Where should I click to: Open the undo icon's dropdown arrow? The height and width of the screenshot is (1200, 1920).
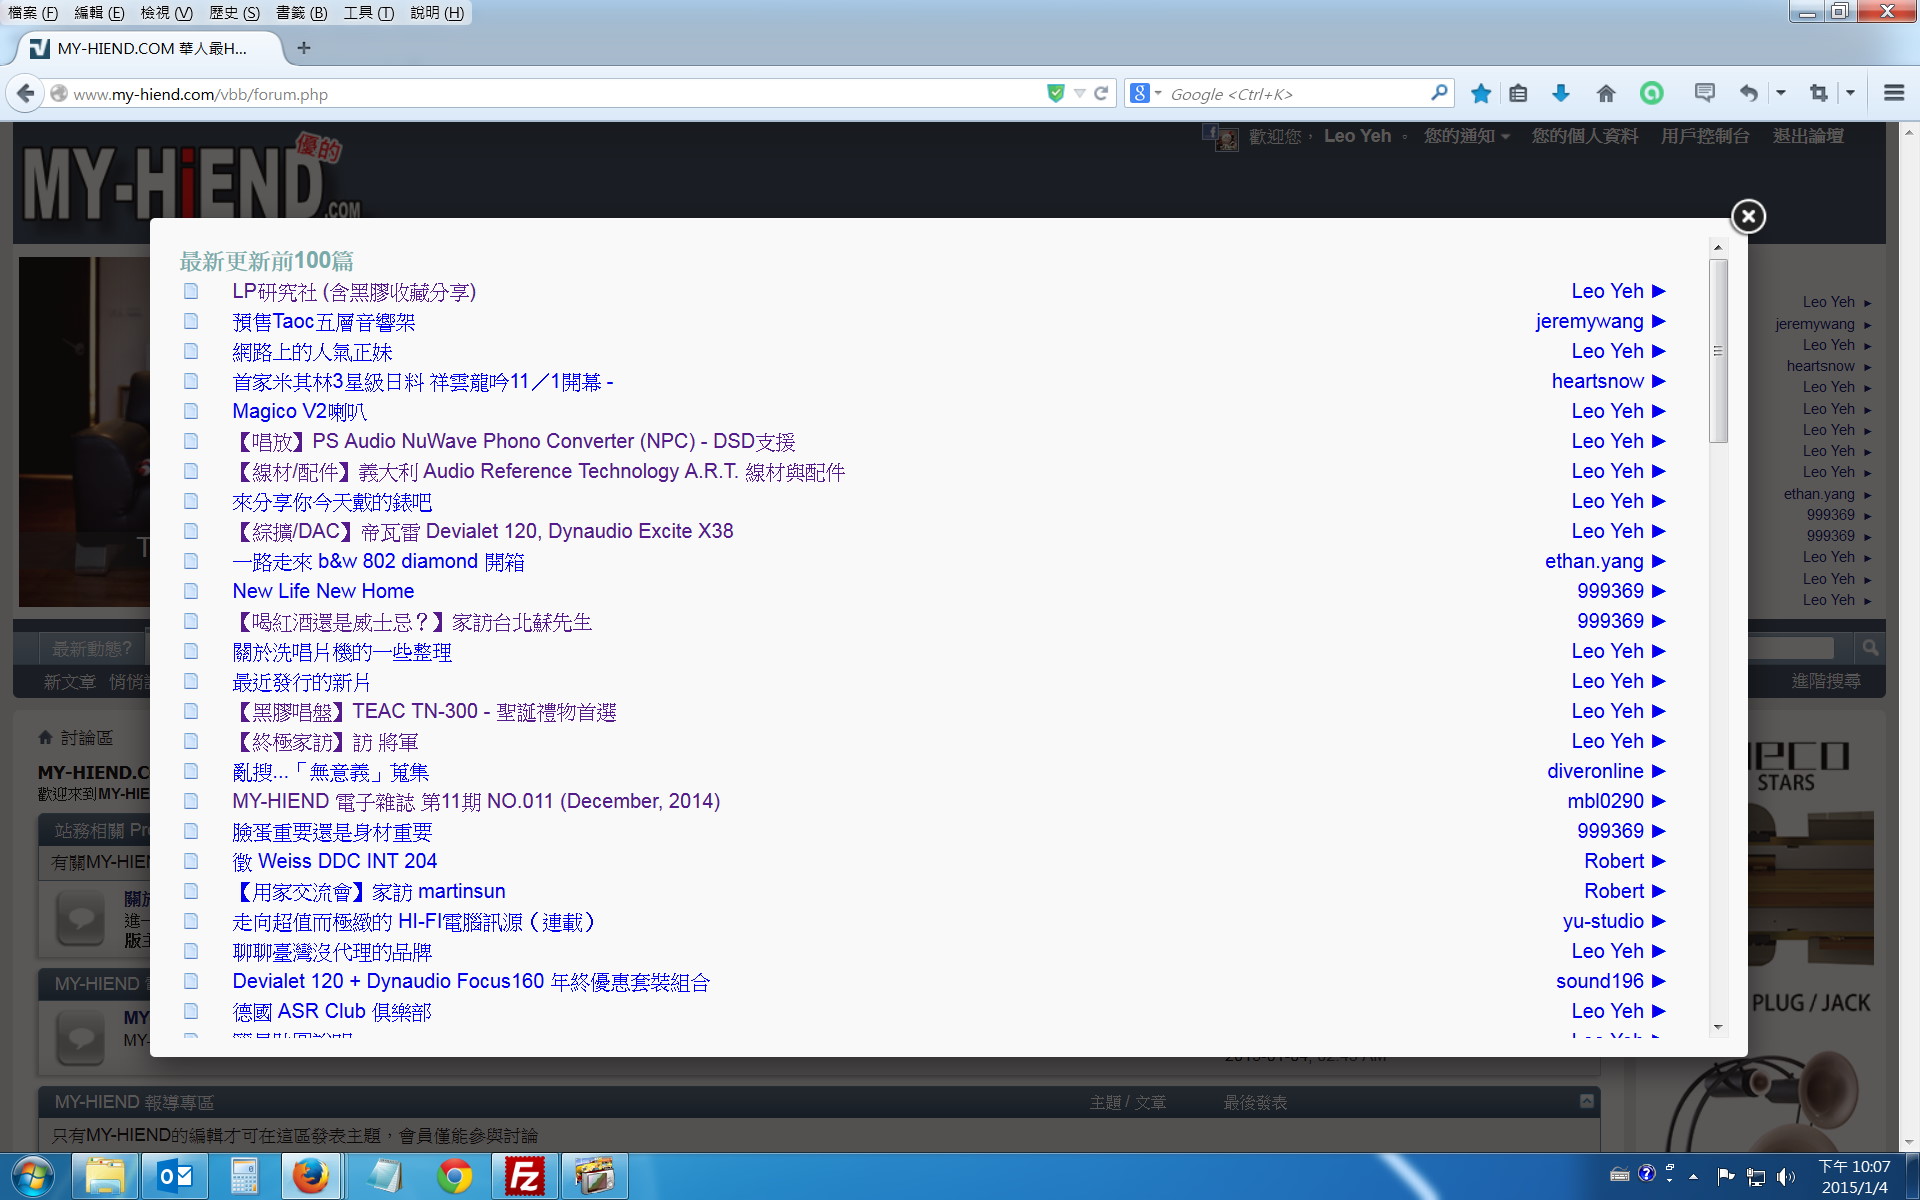(1781, 93)
